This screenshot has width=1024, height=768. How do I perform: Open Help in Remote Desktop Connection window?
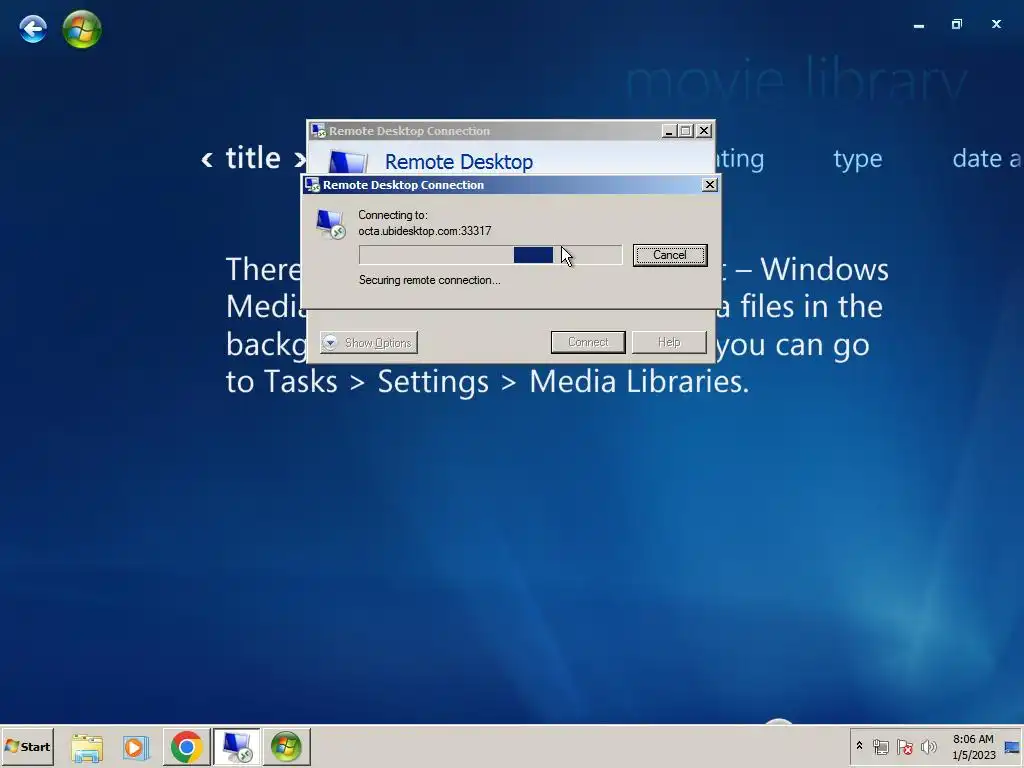coord(669,342)
